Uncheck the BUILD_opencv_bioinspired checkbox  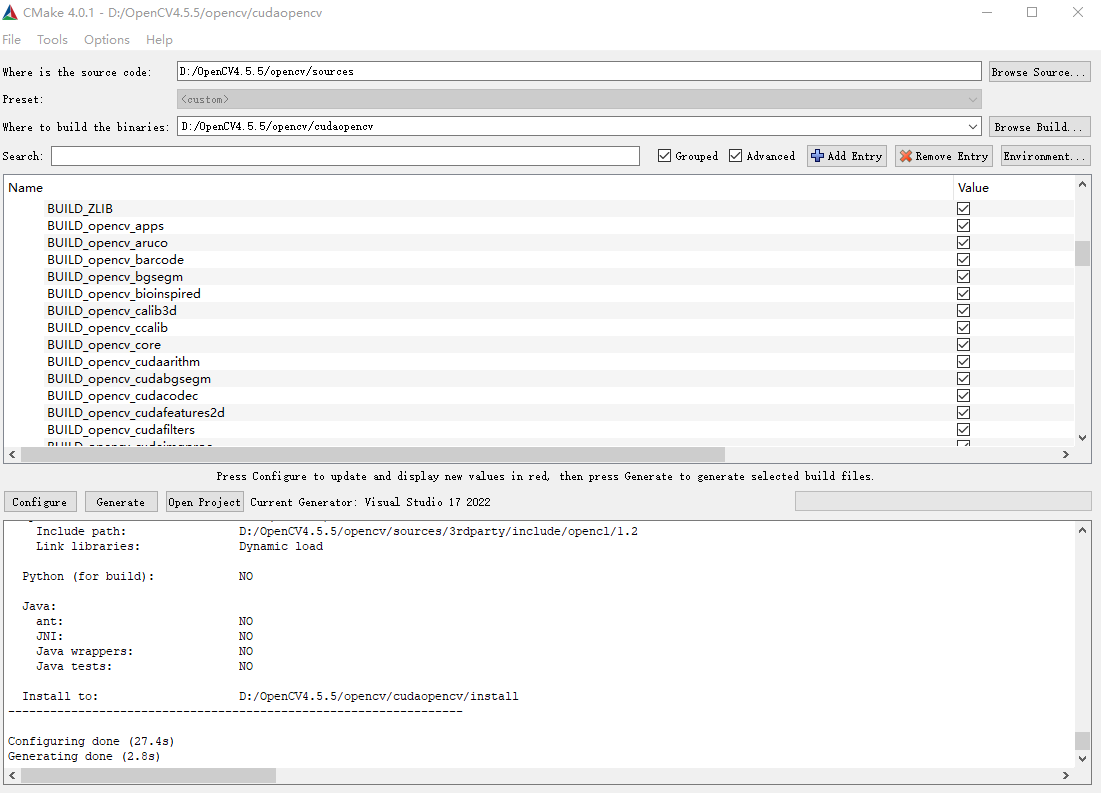tap(963, 294)
